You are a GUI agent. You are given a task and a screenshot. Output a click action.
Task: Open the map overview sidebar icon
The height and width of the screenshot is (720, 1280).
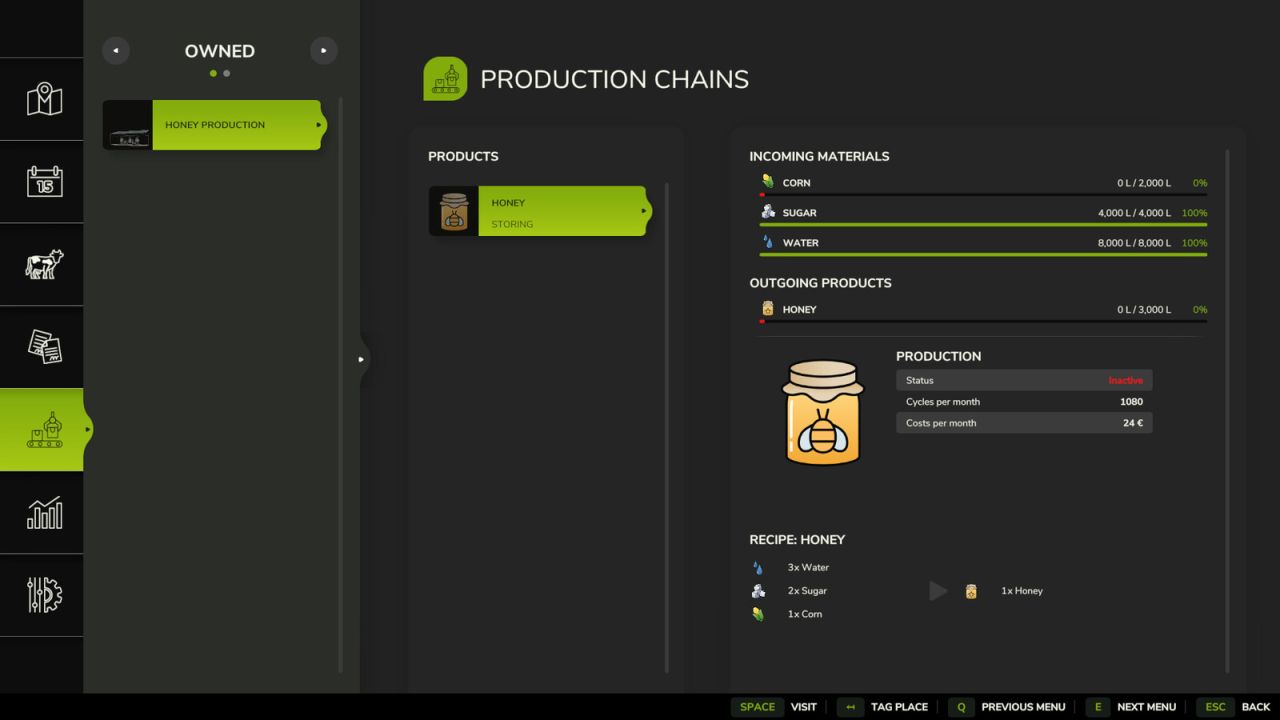point(44,99)
